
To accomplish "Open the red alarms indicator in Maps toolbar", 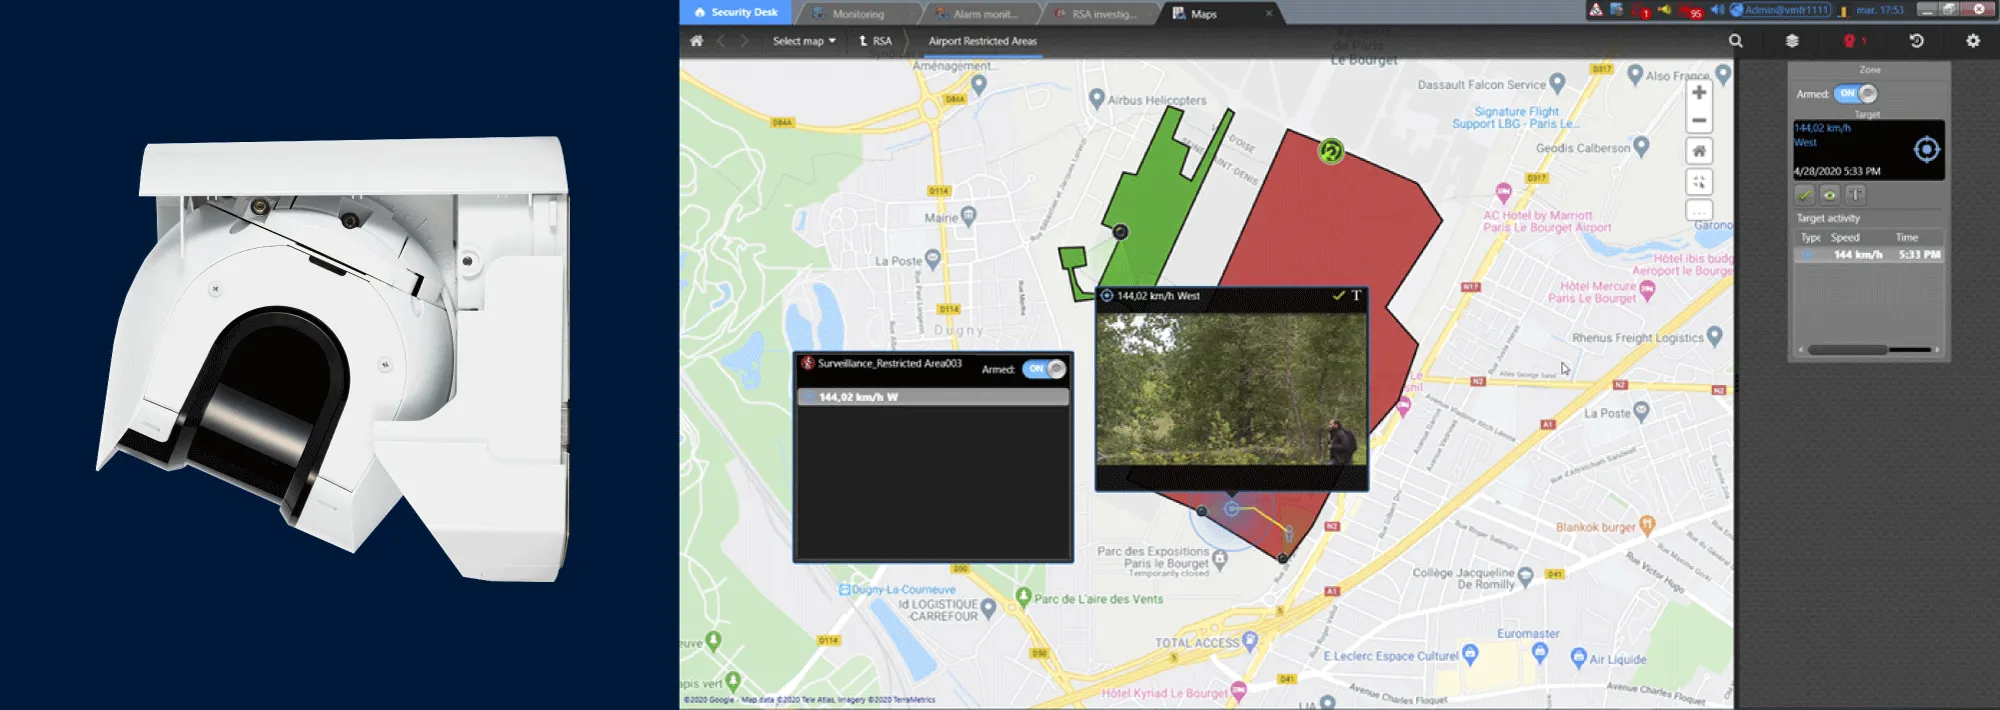I will (1854, 41).
